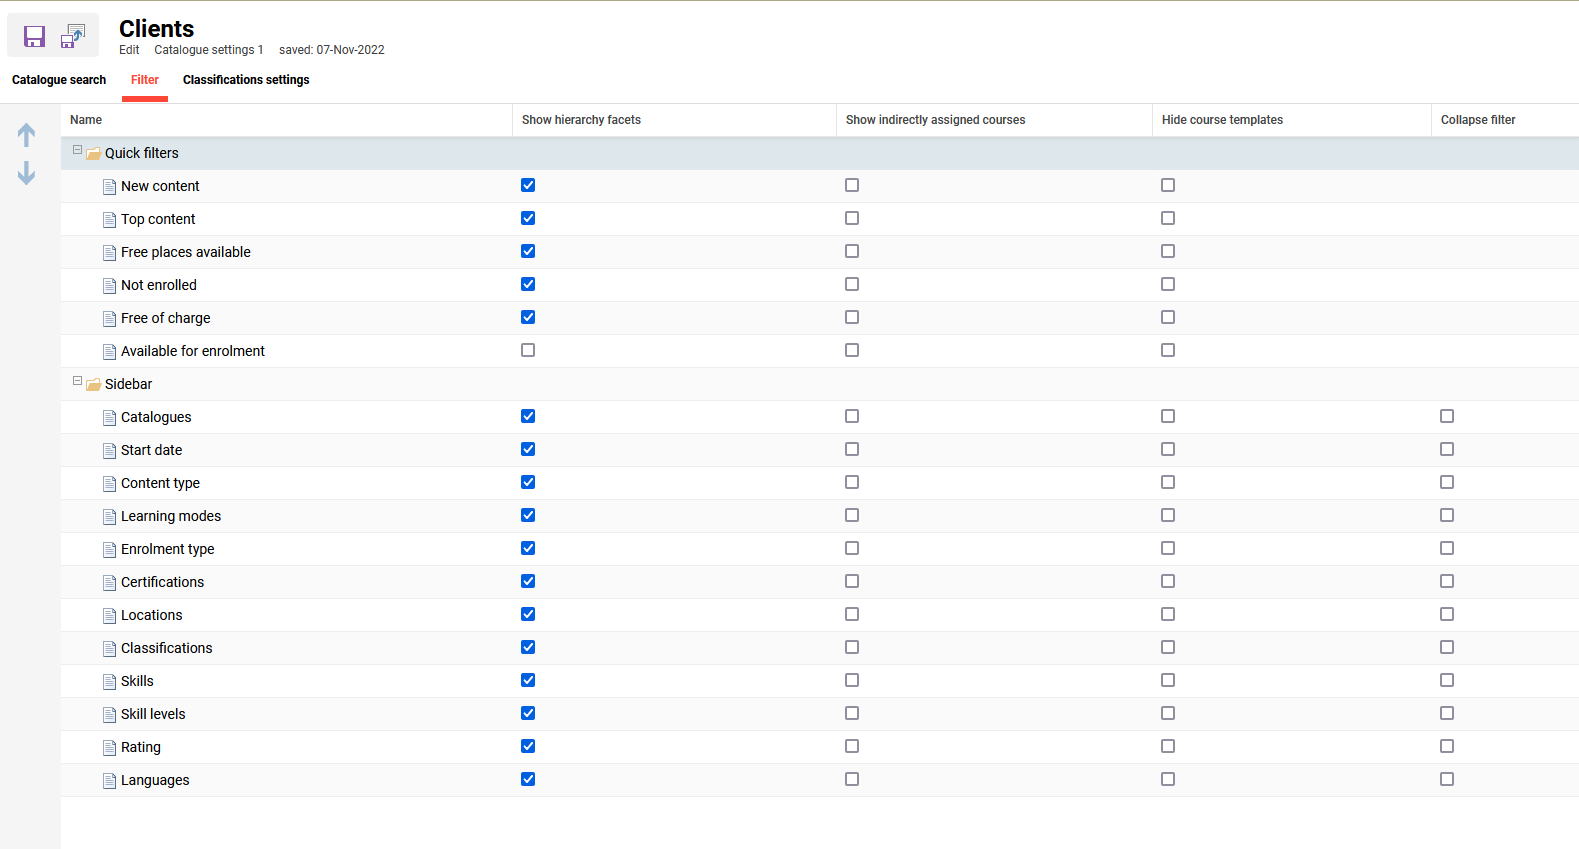Screen dimensions: 1579x849
Task: Open the Classifications settings tab
Action: [246, 80]
